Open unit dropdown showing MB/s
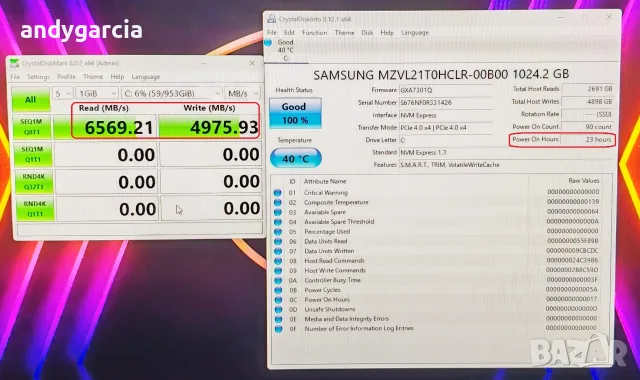Image resolution: width=640 pixels, height=380 pixels. 242,93
